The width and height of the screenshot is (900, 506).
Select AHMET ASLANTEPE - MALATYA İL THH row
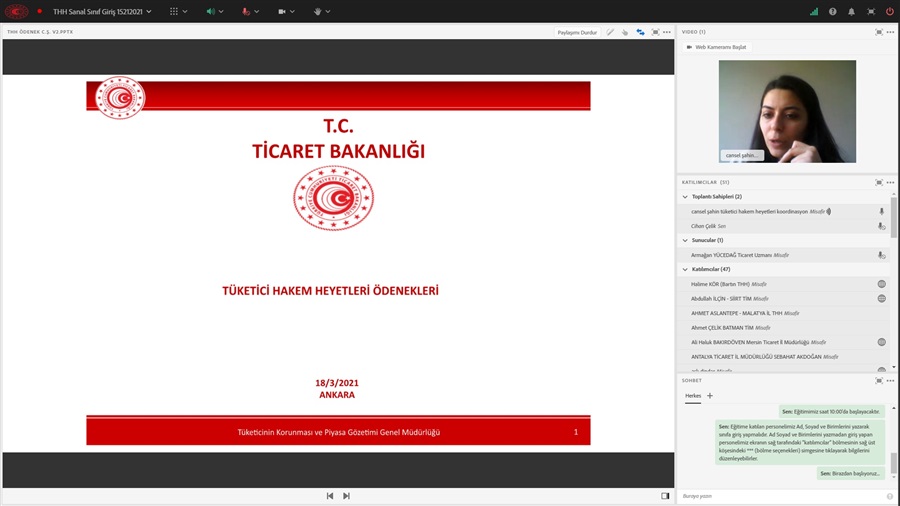point(785,313)
